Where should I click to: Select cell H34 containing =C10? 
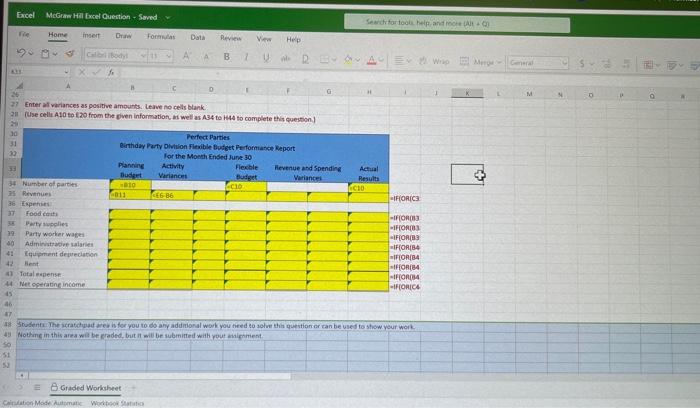pyautogui.click(x=368, y=188)
